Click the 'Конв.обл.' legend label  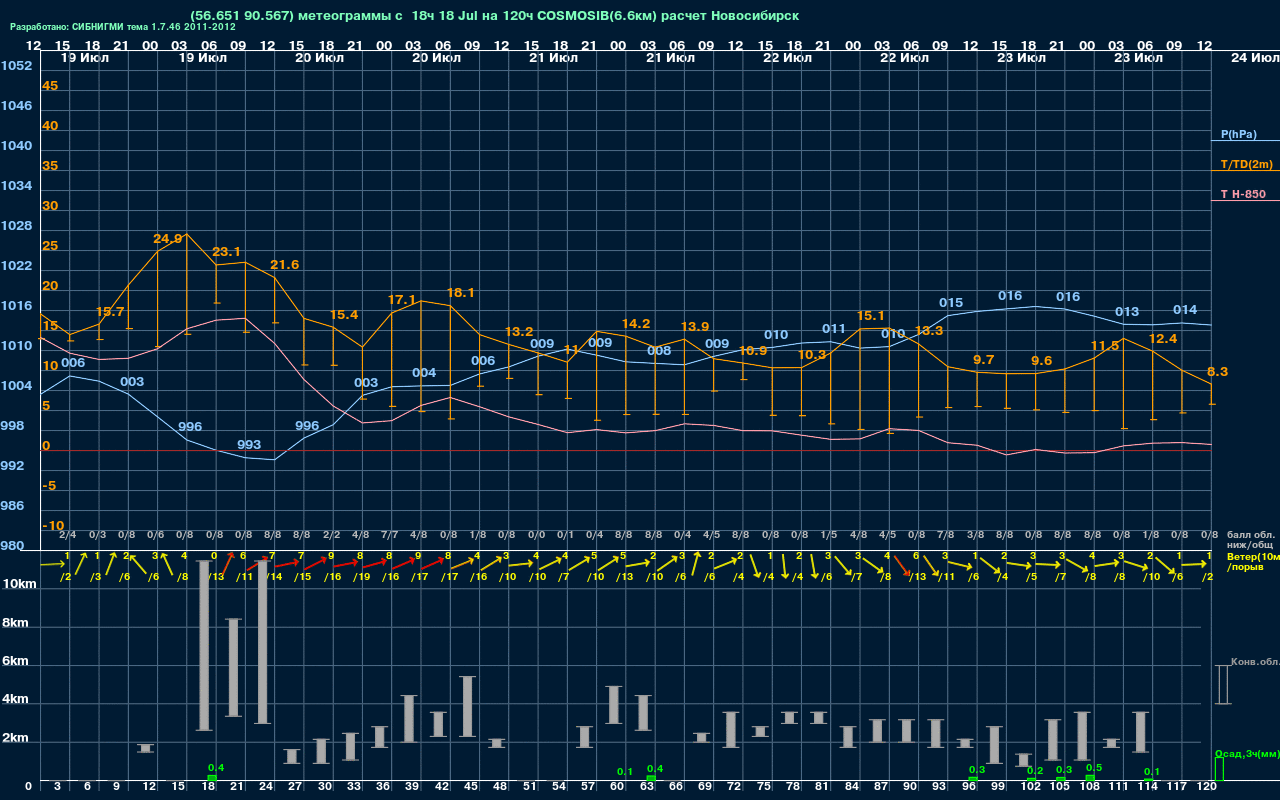click(1255, 662)
